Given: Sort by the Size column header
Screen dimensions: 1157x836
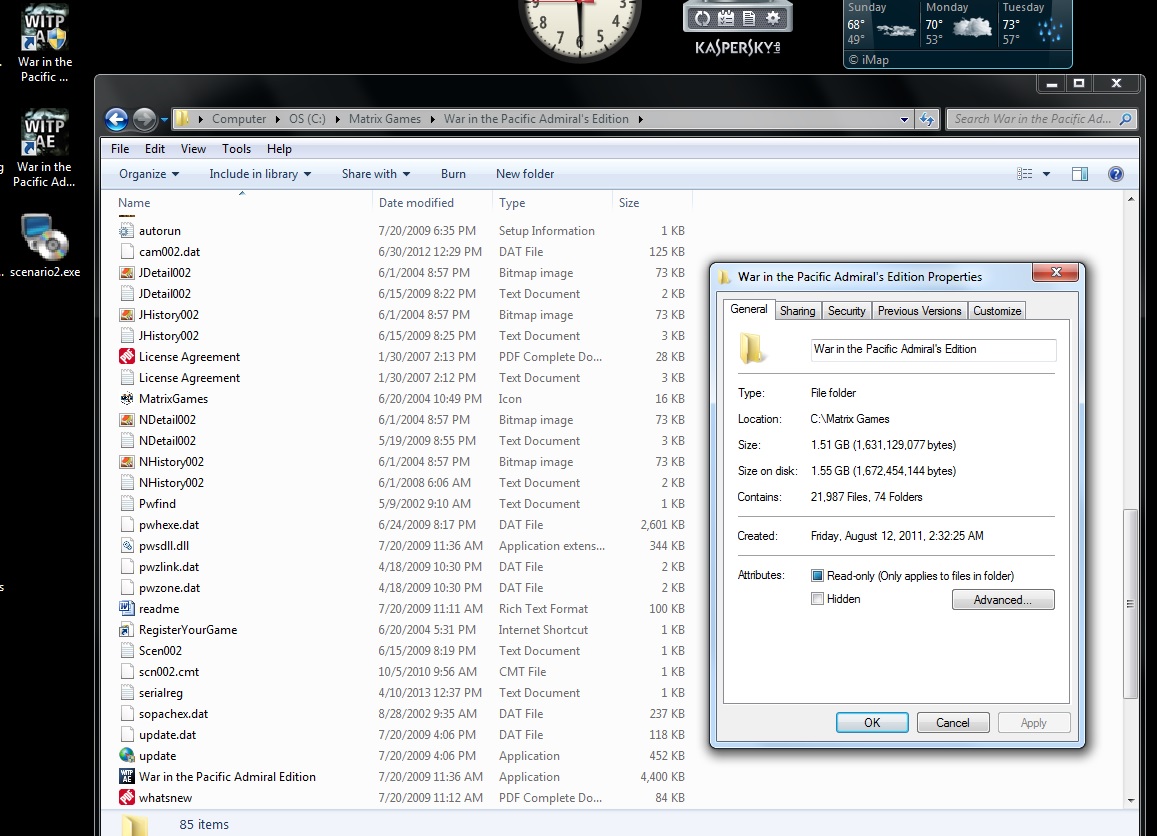Looking at the screenshot, I should tap(652, 203).
